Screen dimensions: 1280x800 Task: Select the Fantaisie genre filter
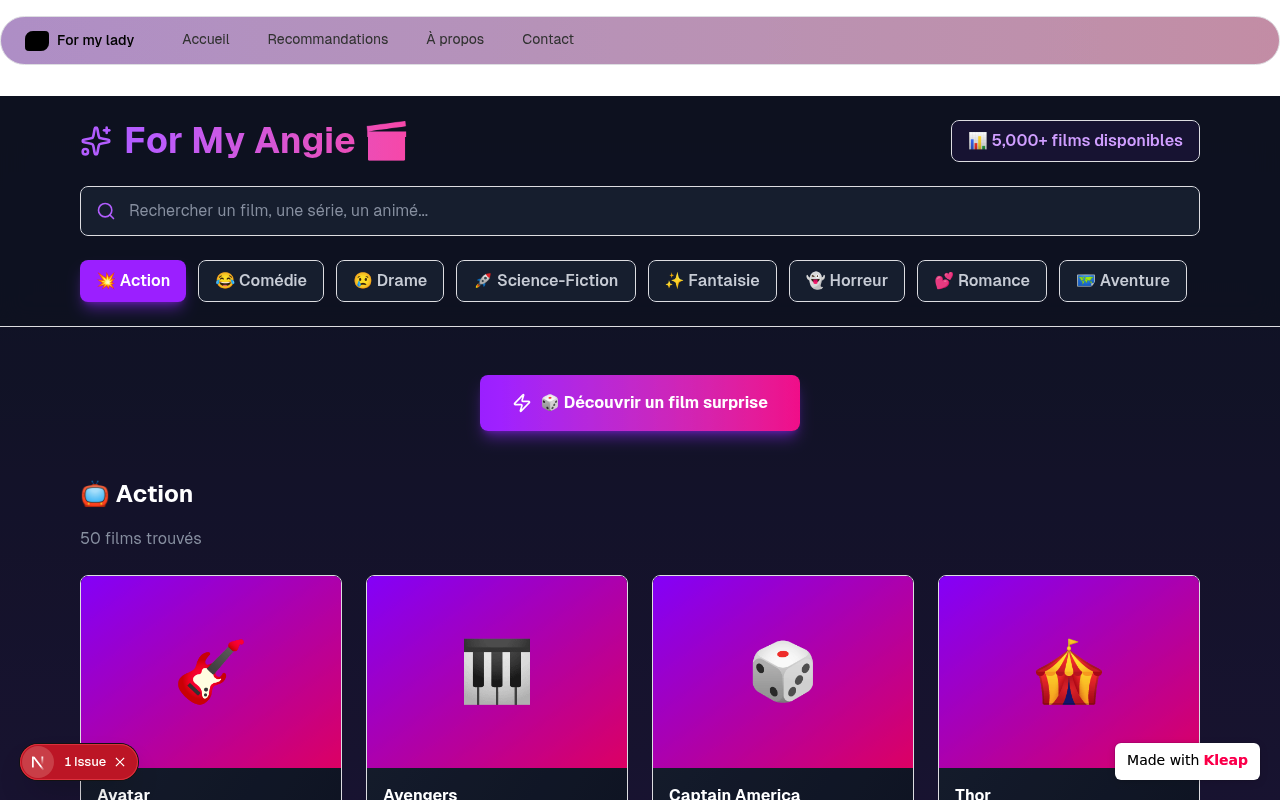[x=712, y=281]
